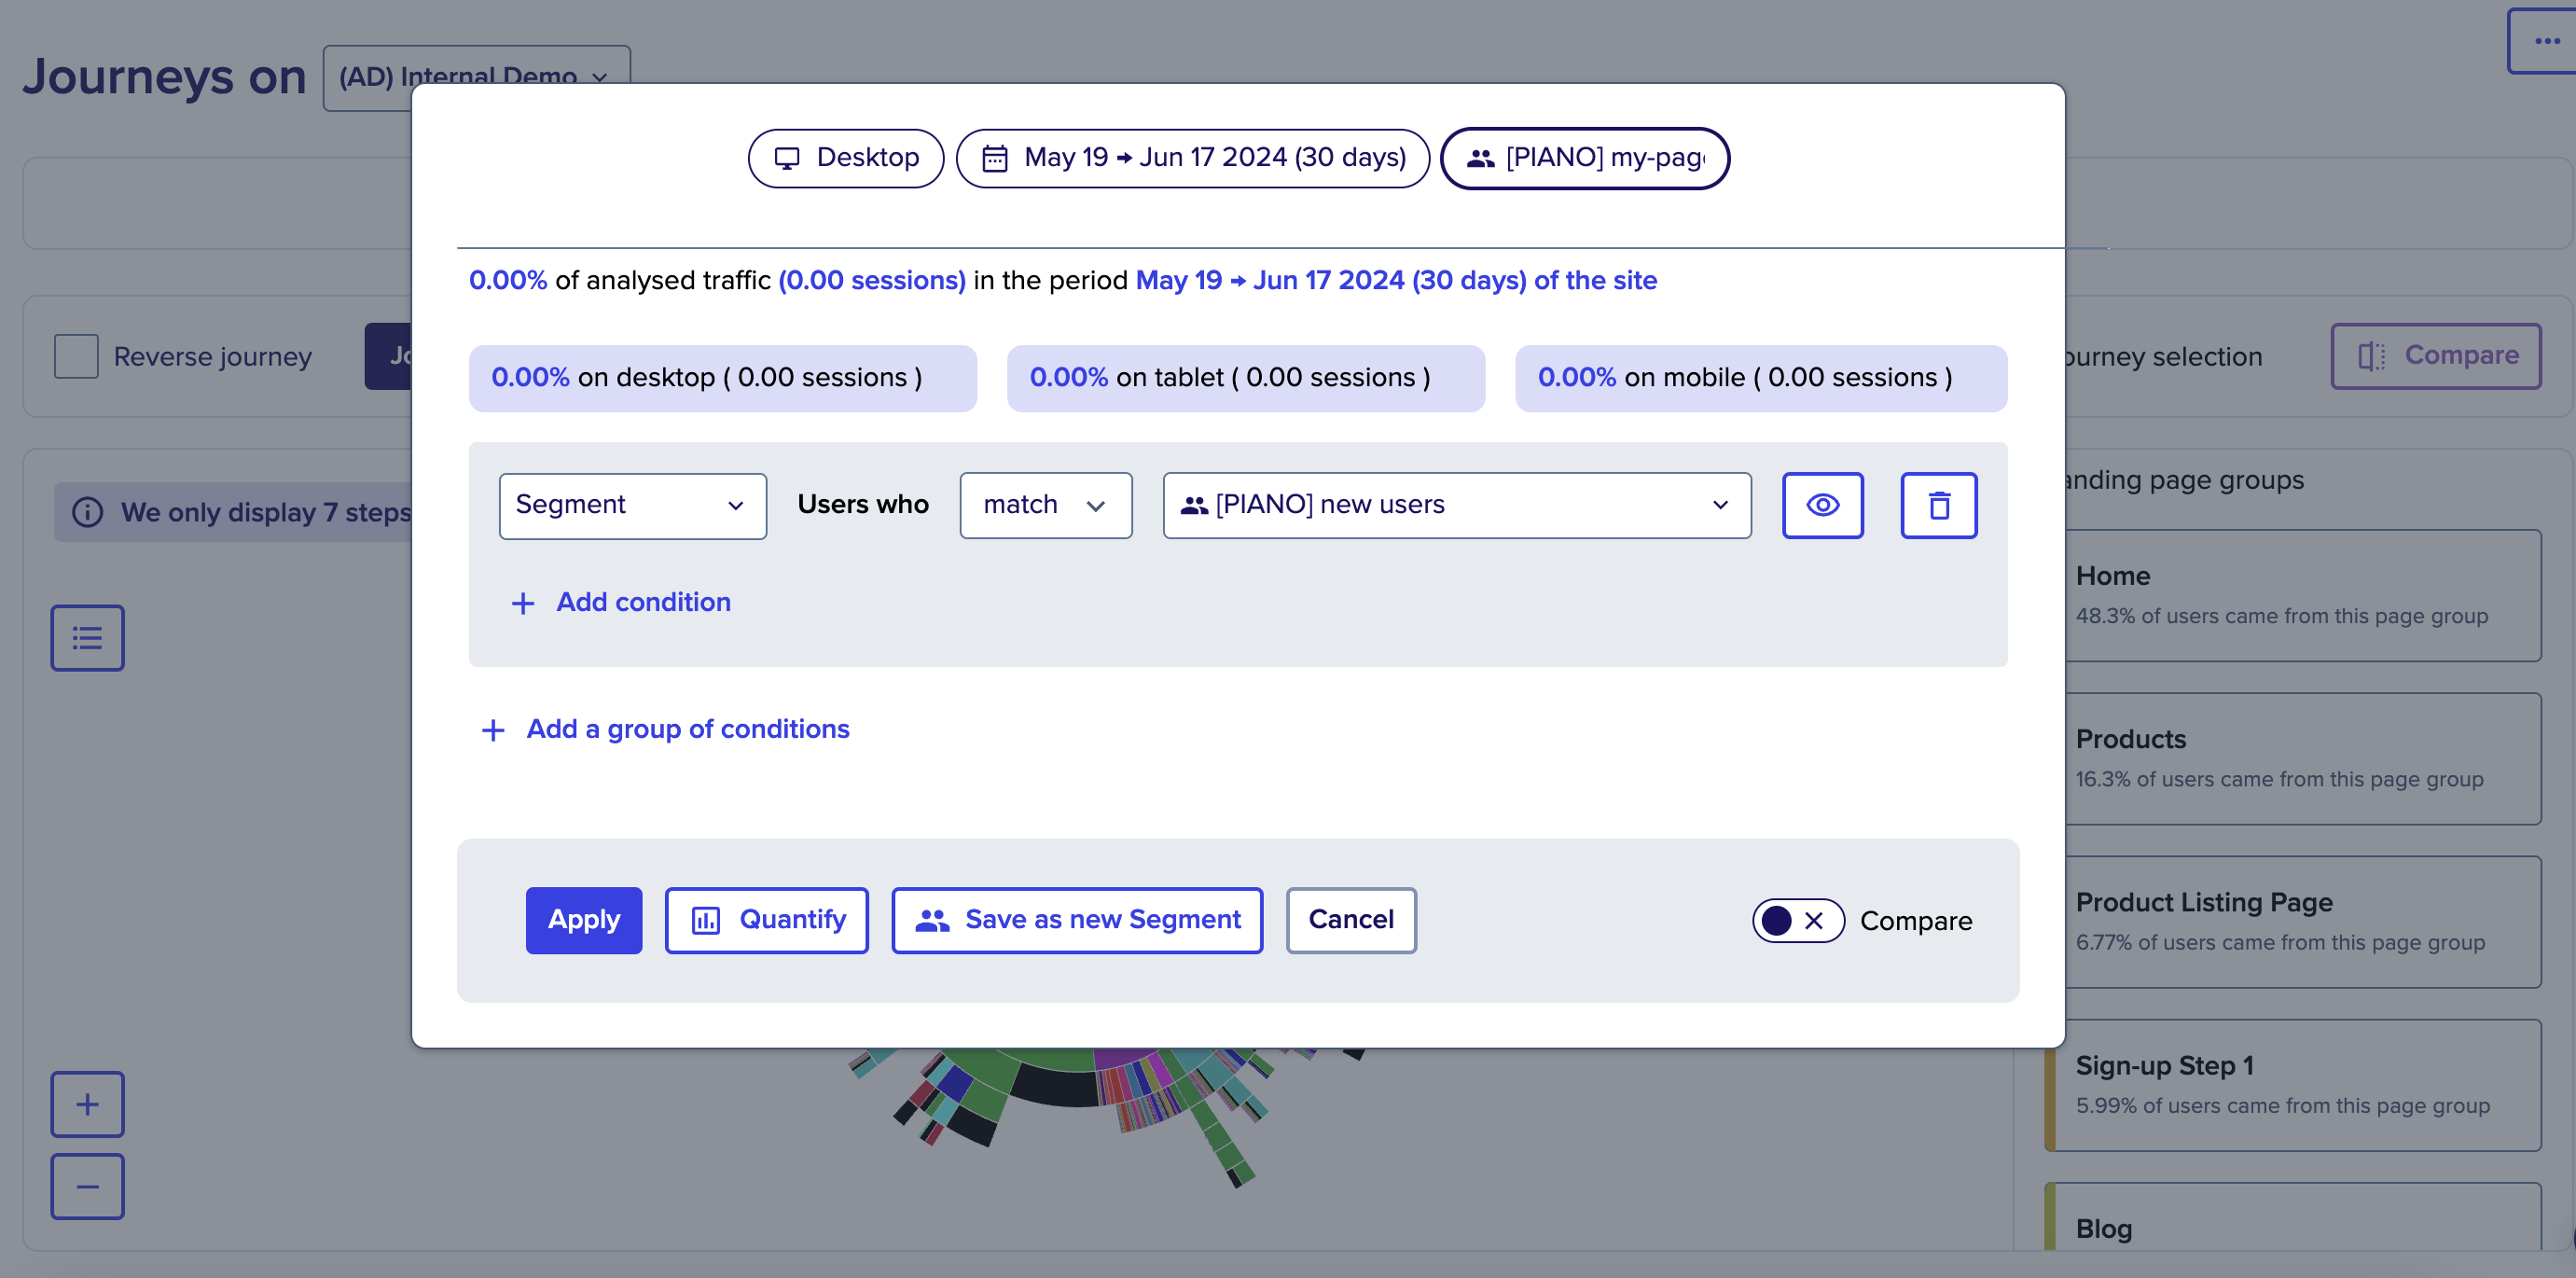Click the chart icon inside Quantify button

click(707, 920)
